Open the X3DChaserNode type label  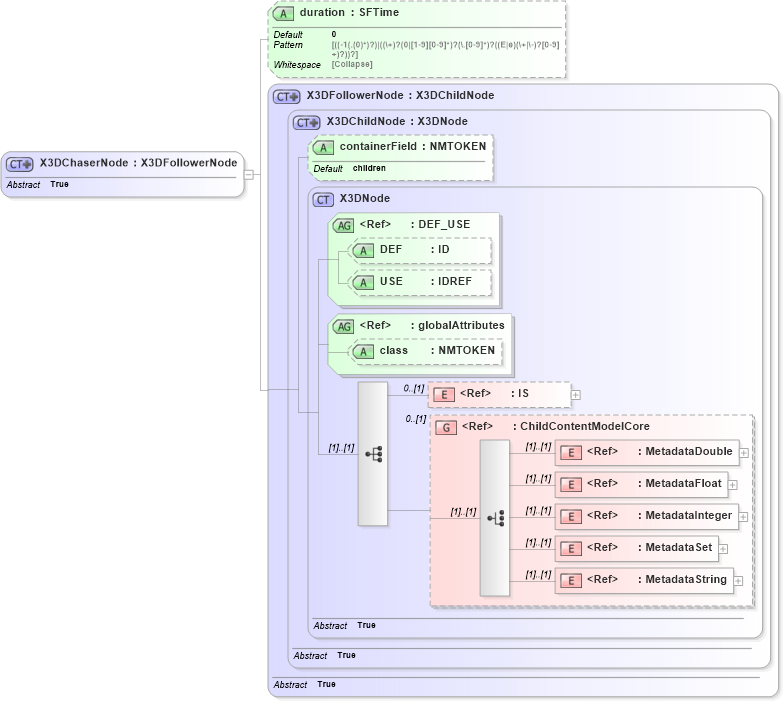click(138, 163)
